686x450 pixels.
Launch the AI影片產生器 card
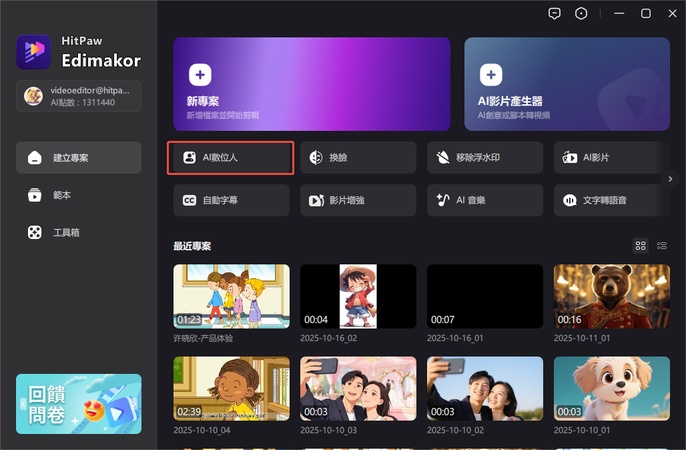566,84
